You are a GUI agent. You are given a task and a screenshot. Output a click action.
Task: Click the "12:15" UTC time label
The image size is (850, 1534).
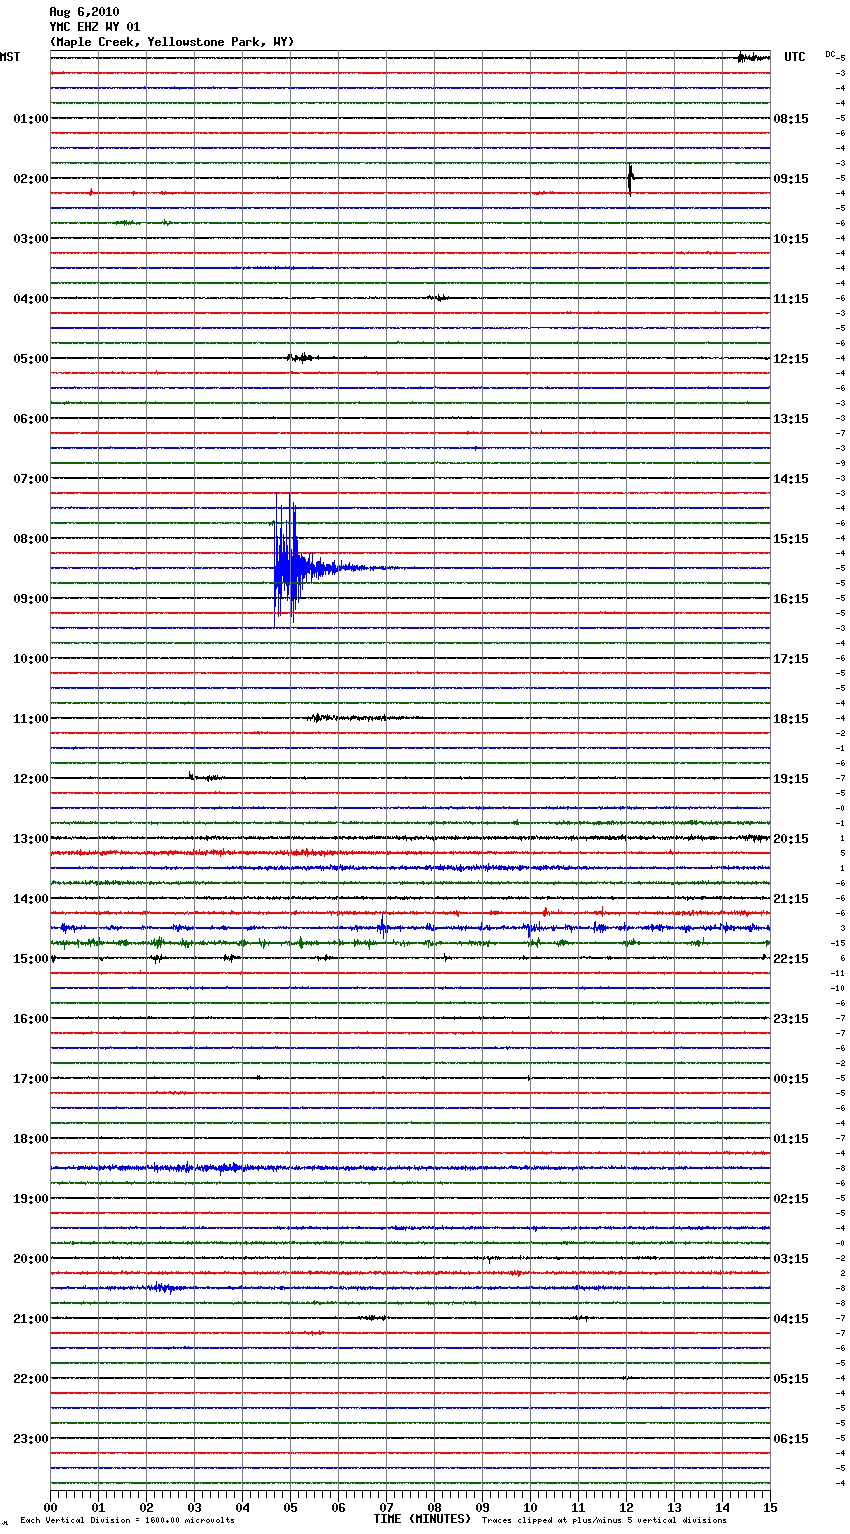791,359
